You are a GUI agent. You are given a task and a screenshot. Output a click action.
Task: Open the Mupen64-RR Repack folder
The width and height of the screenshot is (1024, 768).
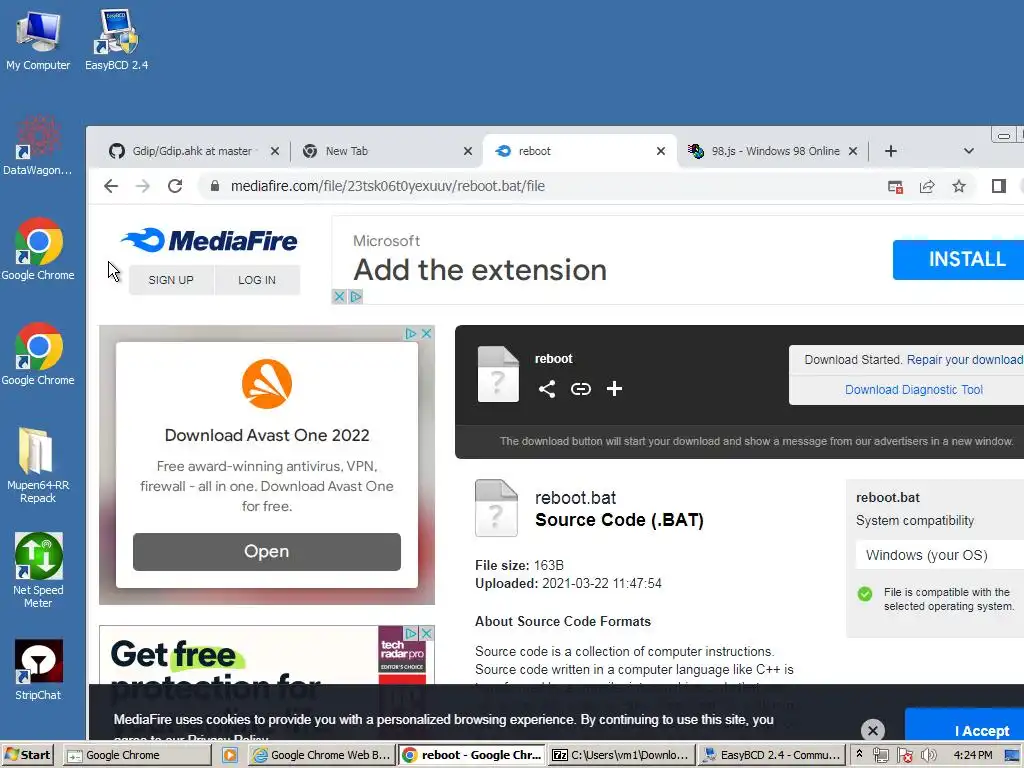38,465
